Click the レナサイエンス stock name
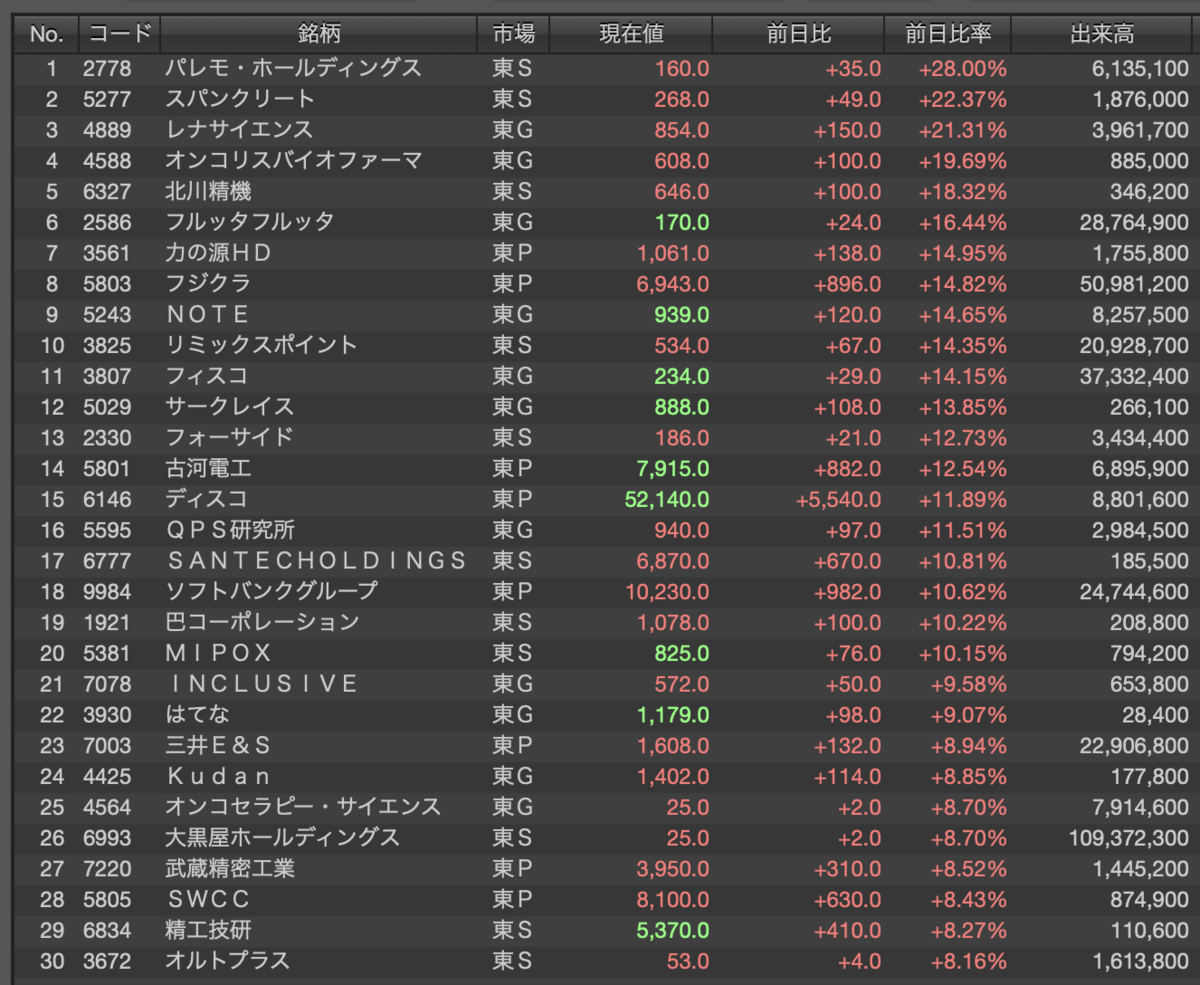 click(239, 130)
